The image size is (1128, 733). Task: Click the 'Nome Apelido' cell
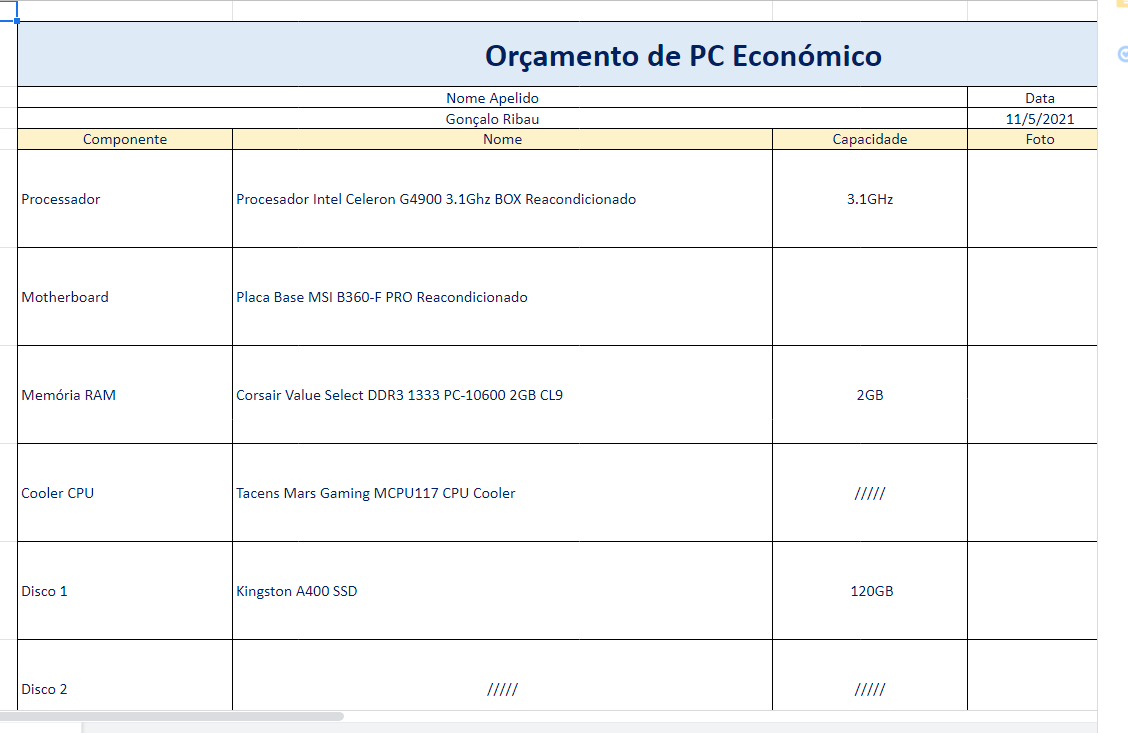[x=492, y=98]
